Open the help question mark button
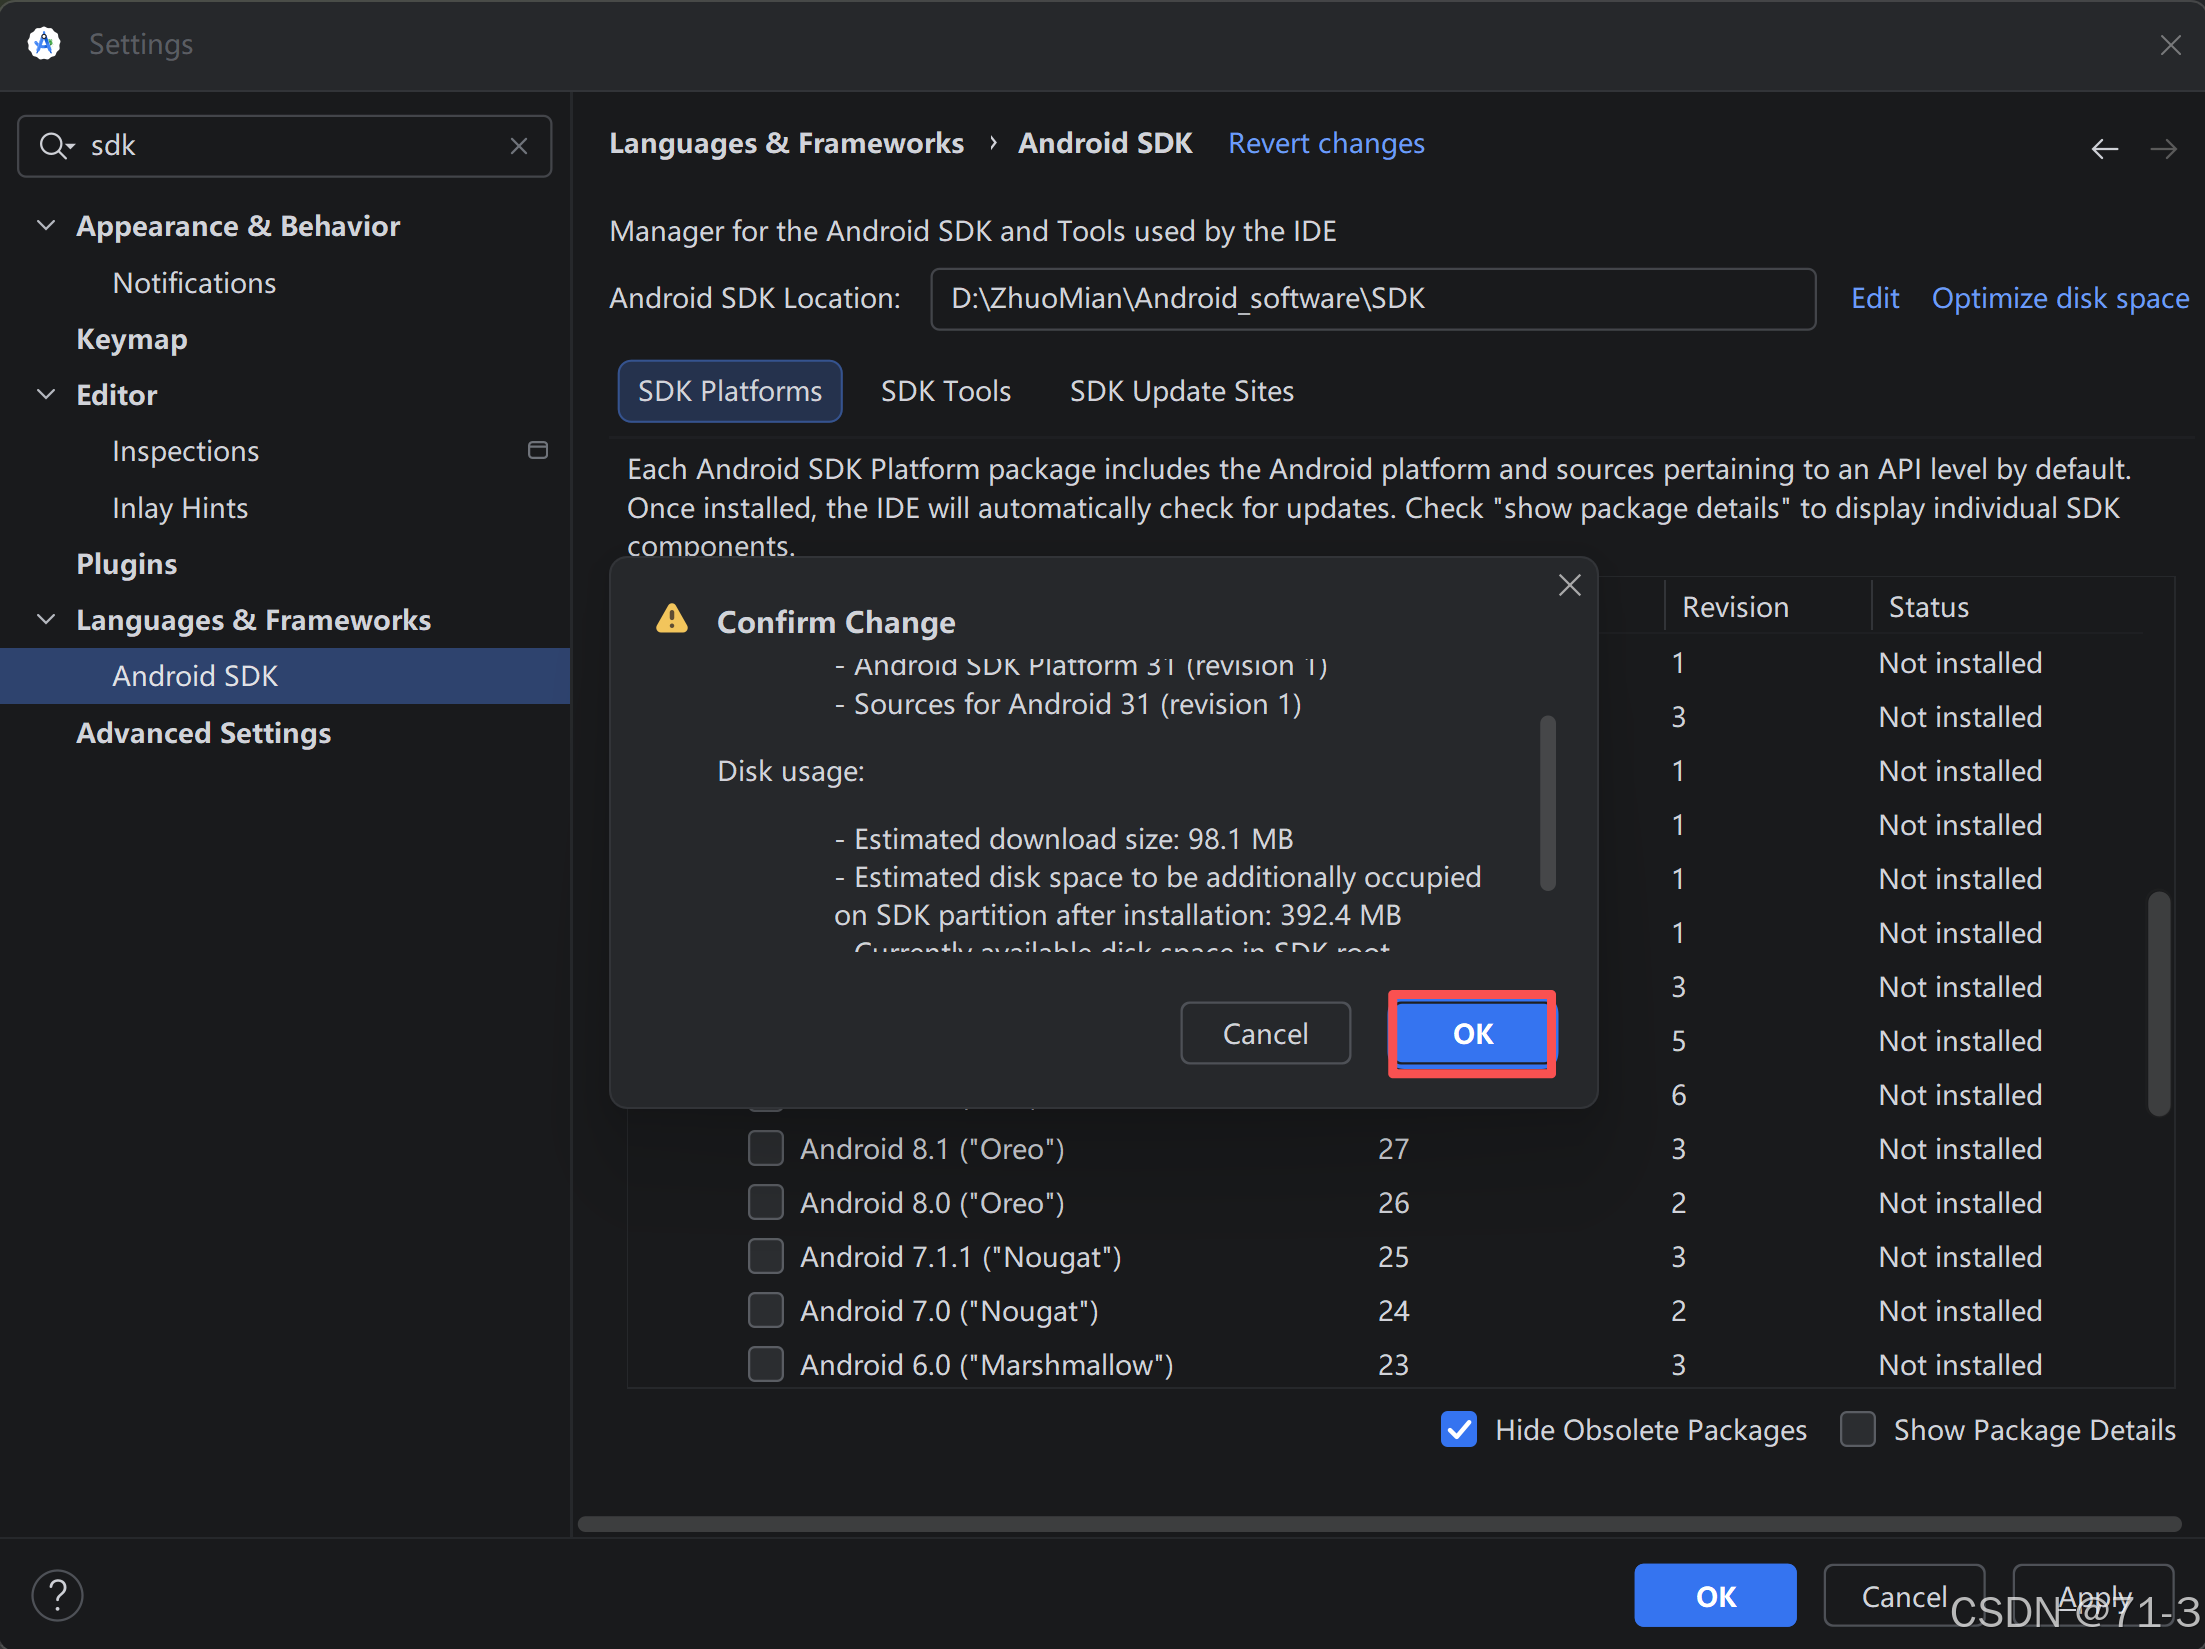 58,1595
